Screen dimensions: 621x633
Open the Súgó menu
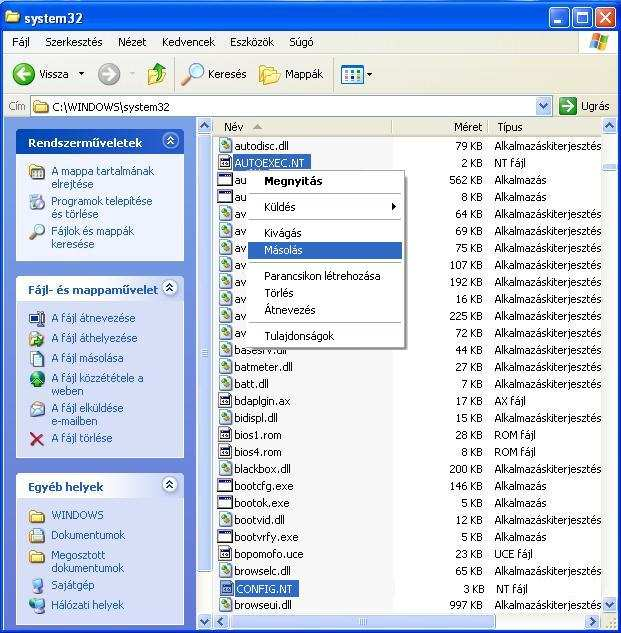(301, 42)
